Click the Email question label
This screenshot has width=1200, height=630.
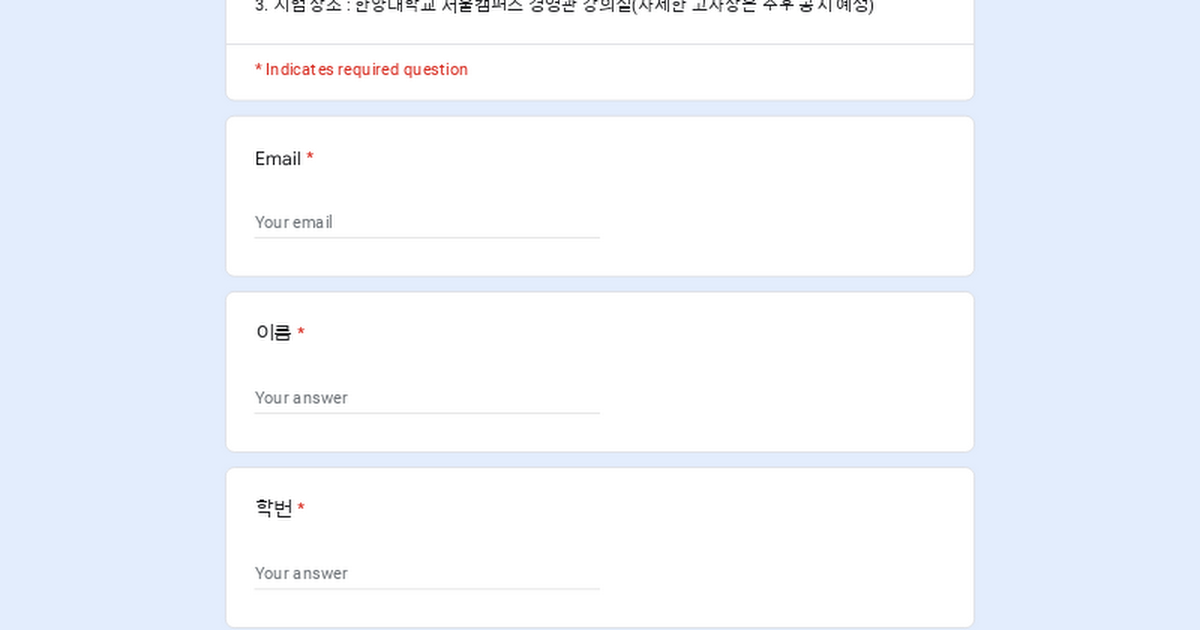[277, 159]
